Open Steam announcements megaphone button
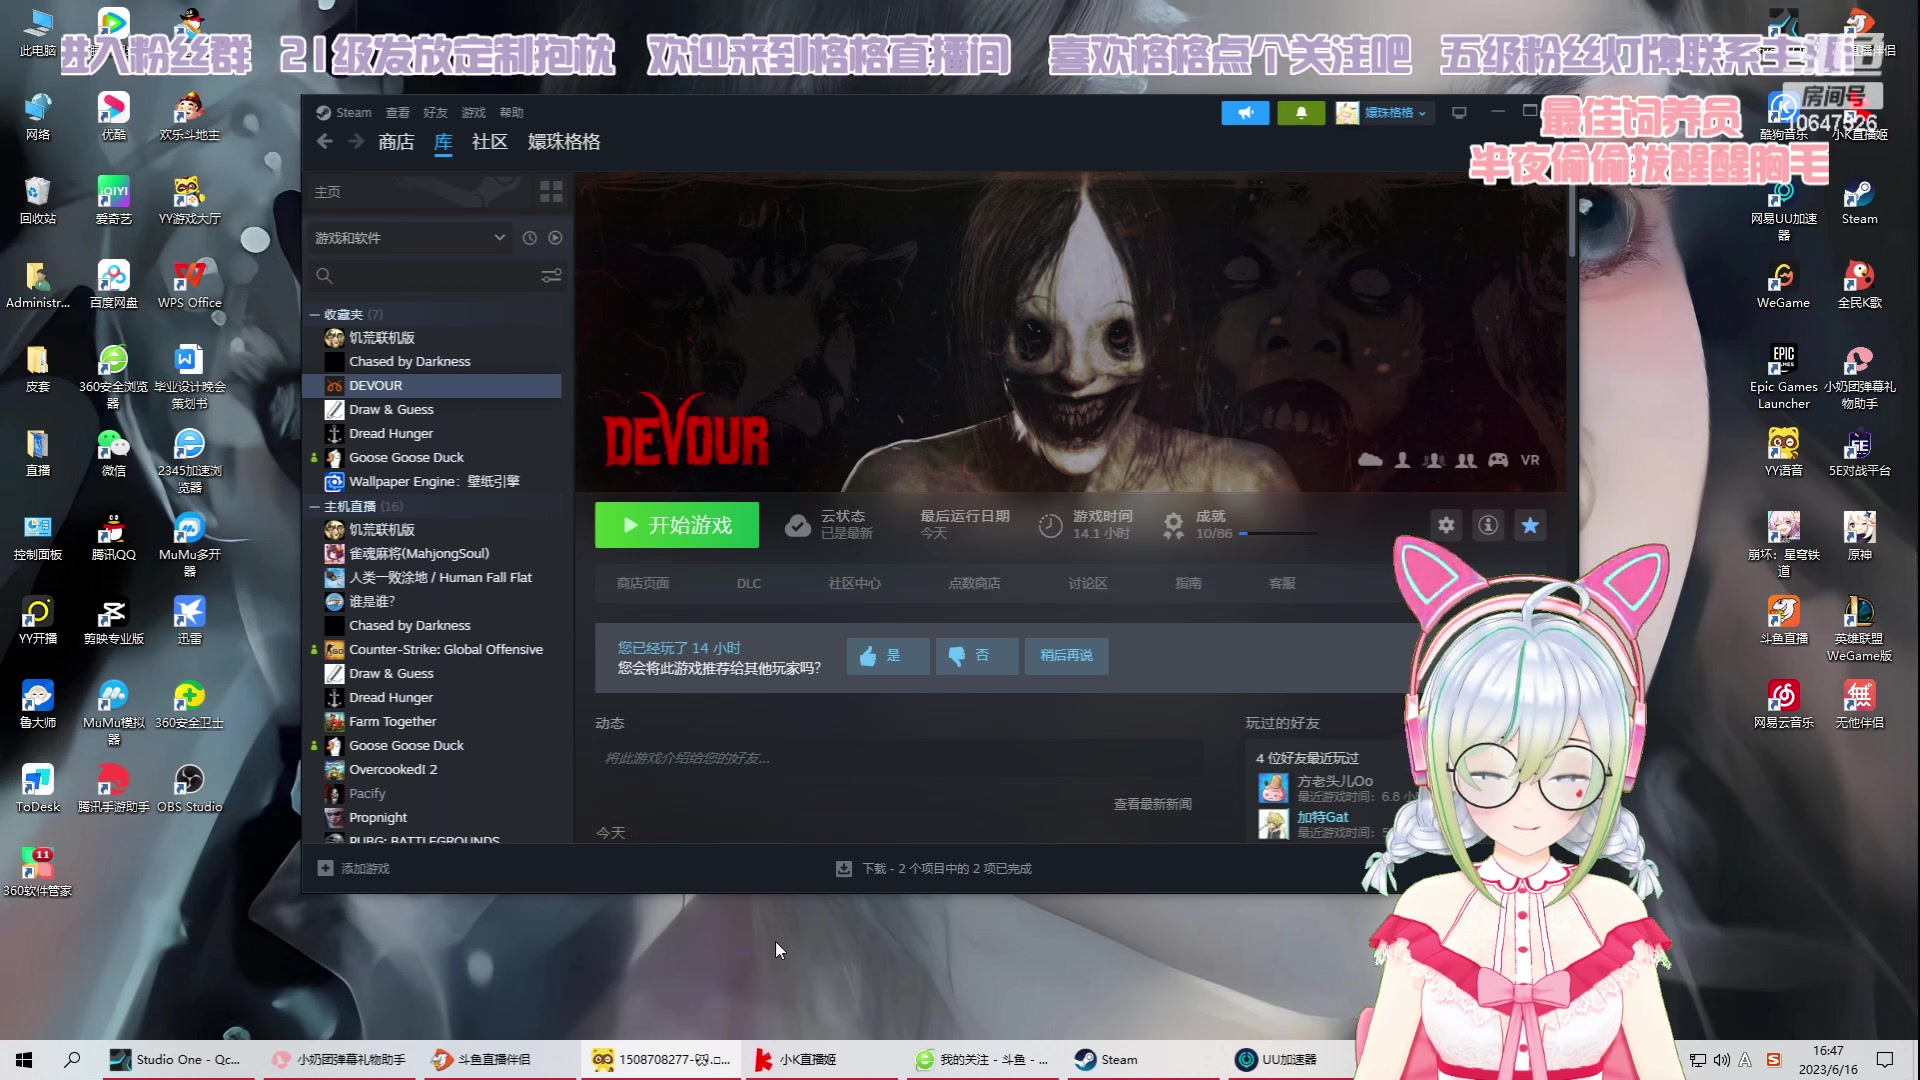 tap(1245, 113)
